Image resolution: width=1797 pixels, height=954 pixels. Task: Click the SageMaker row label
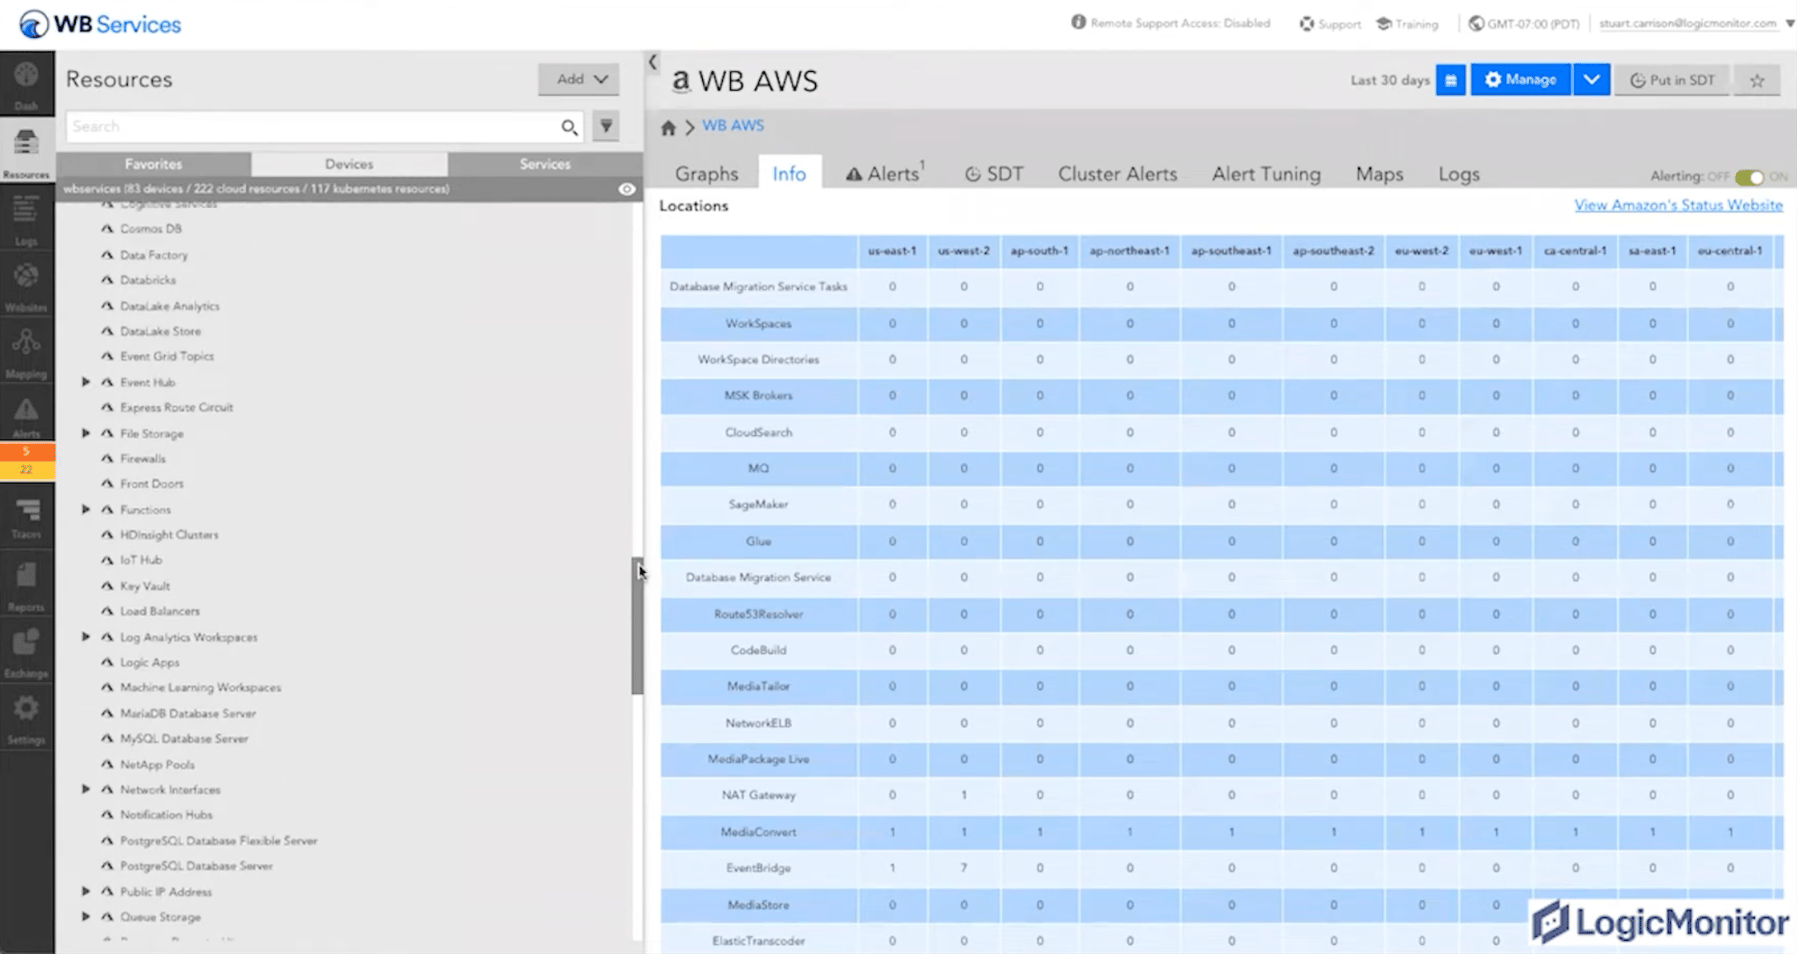pyautogui.click(x=758, y=505)
